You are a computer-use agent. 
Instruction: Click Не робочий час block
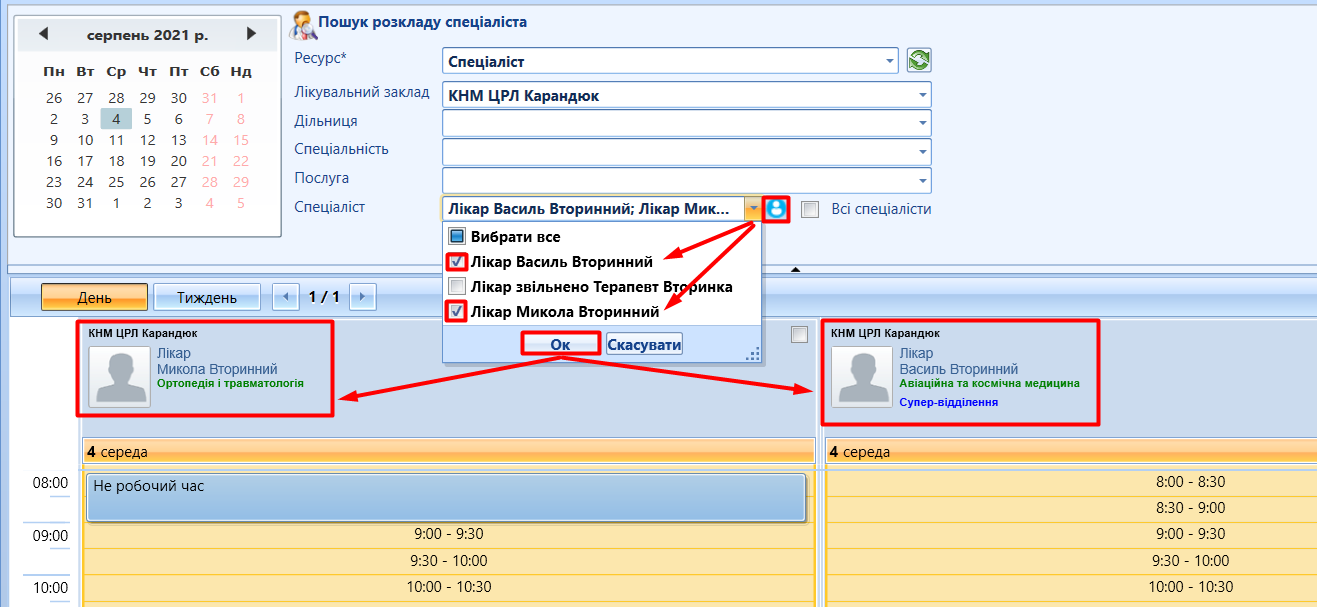446,497
